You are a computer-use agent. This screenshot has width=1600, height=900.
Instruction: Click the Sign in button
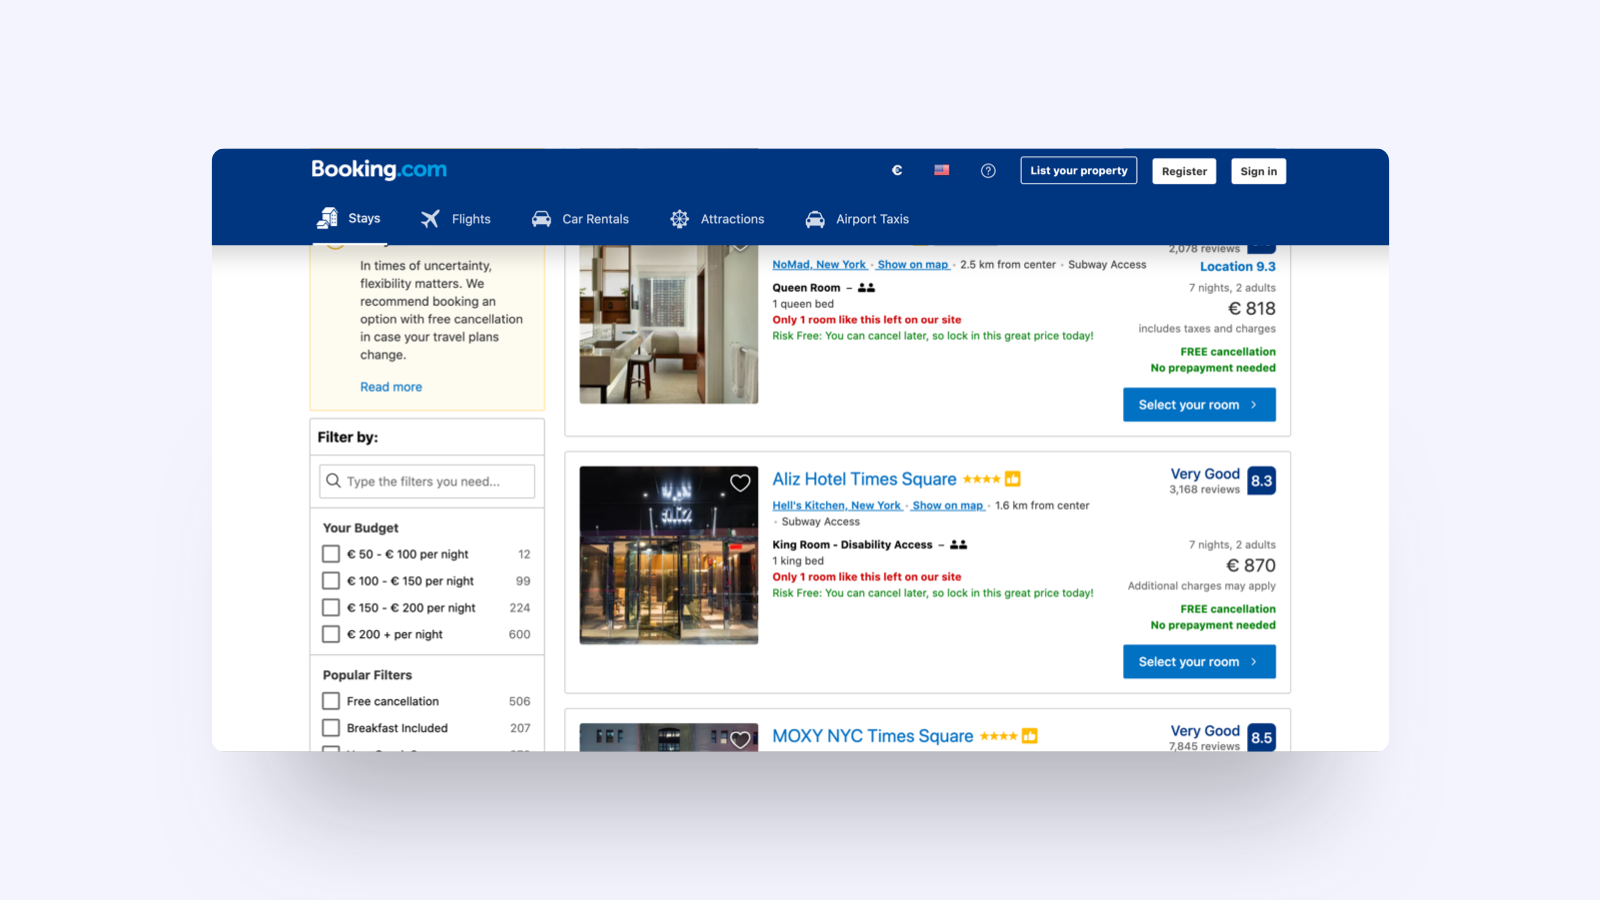click(1259, 171)
